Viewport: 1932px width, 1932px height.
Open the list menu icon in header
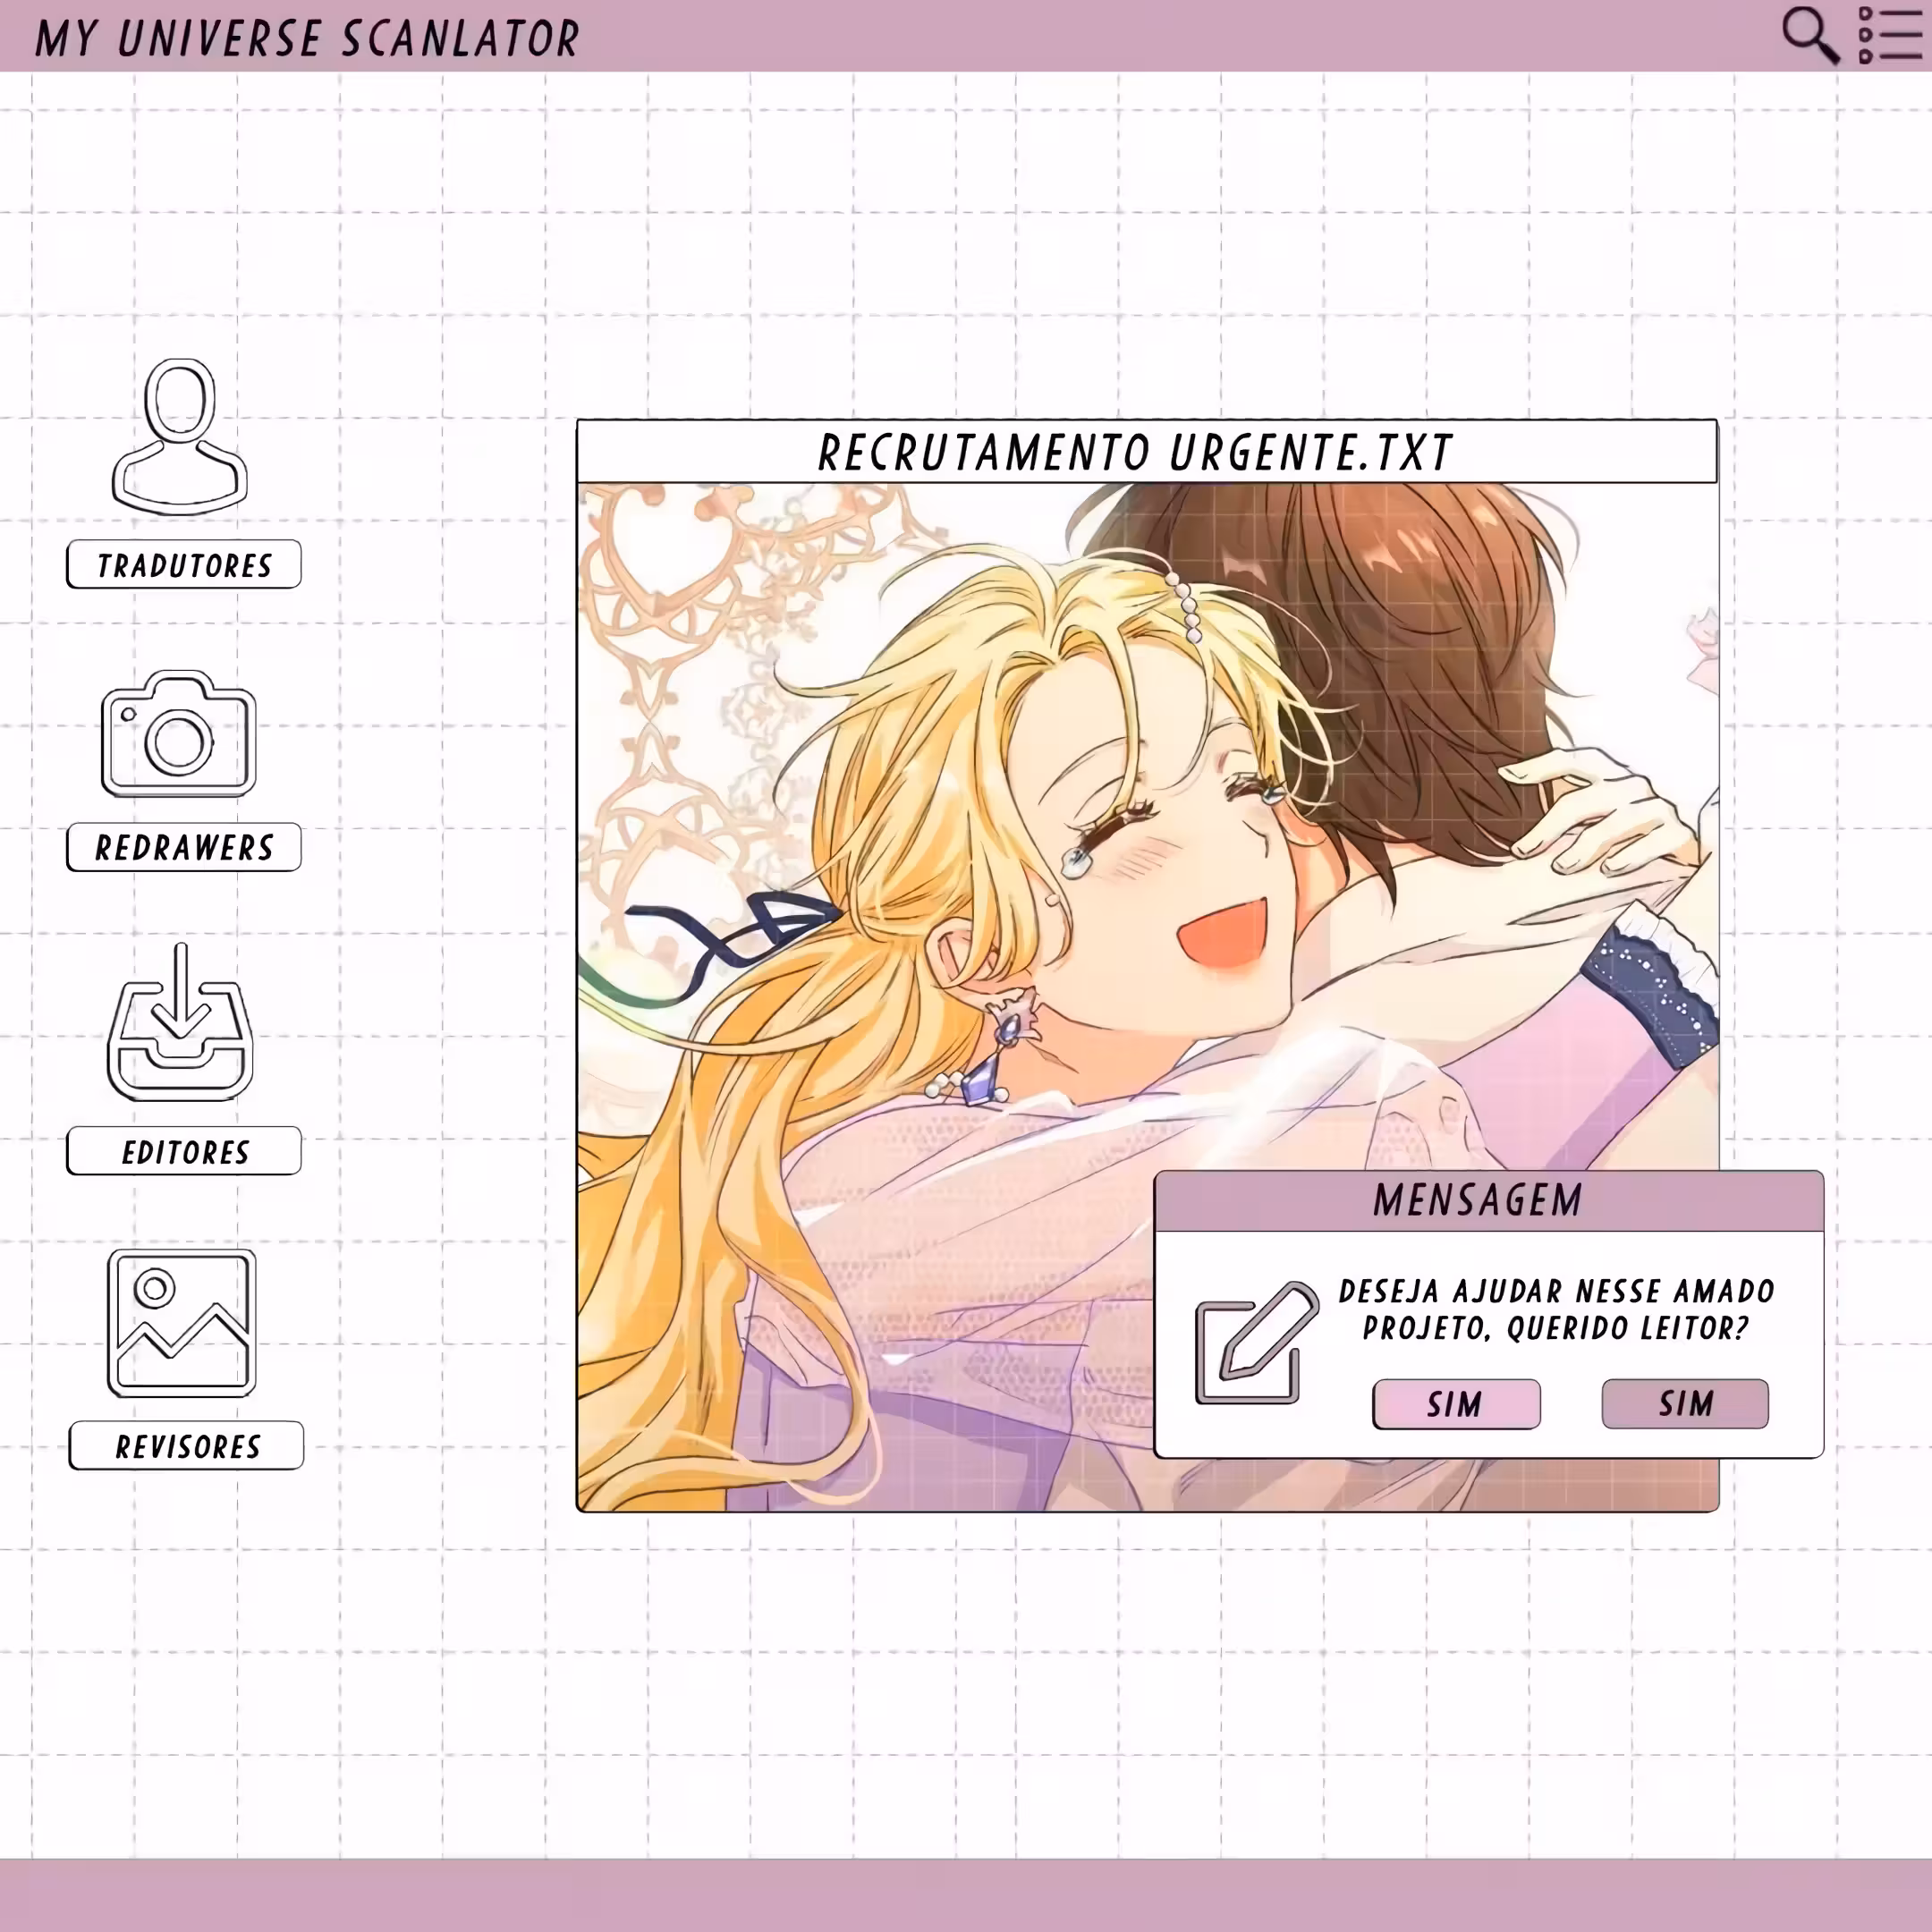click(x=1891, y=35)
